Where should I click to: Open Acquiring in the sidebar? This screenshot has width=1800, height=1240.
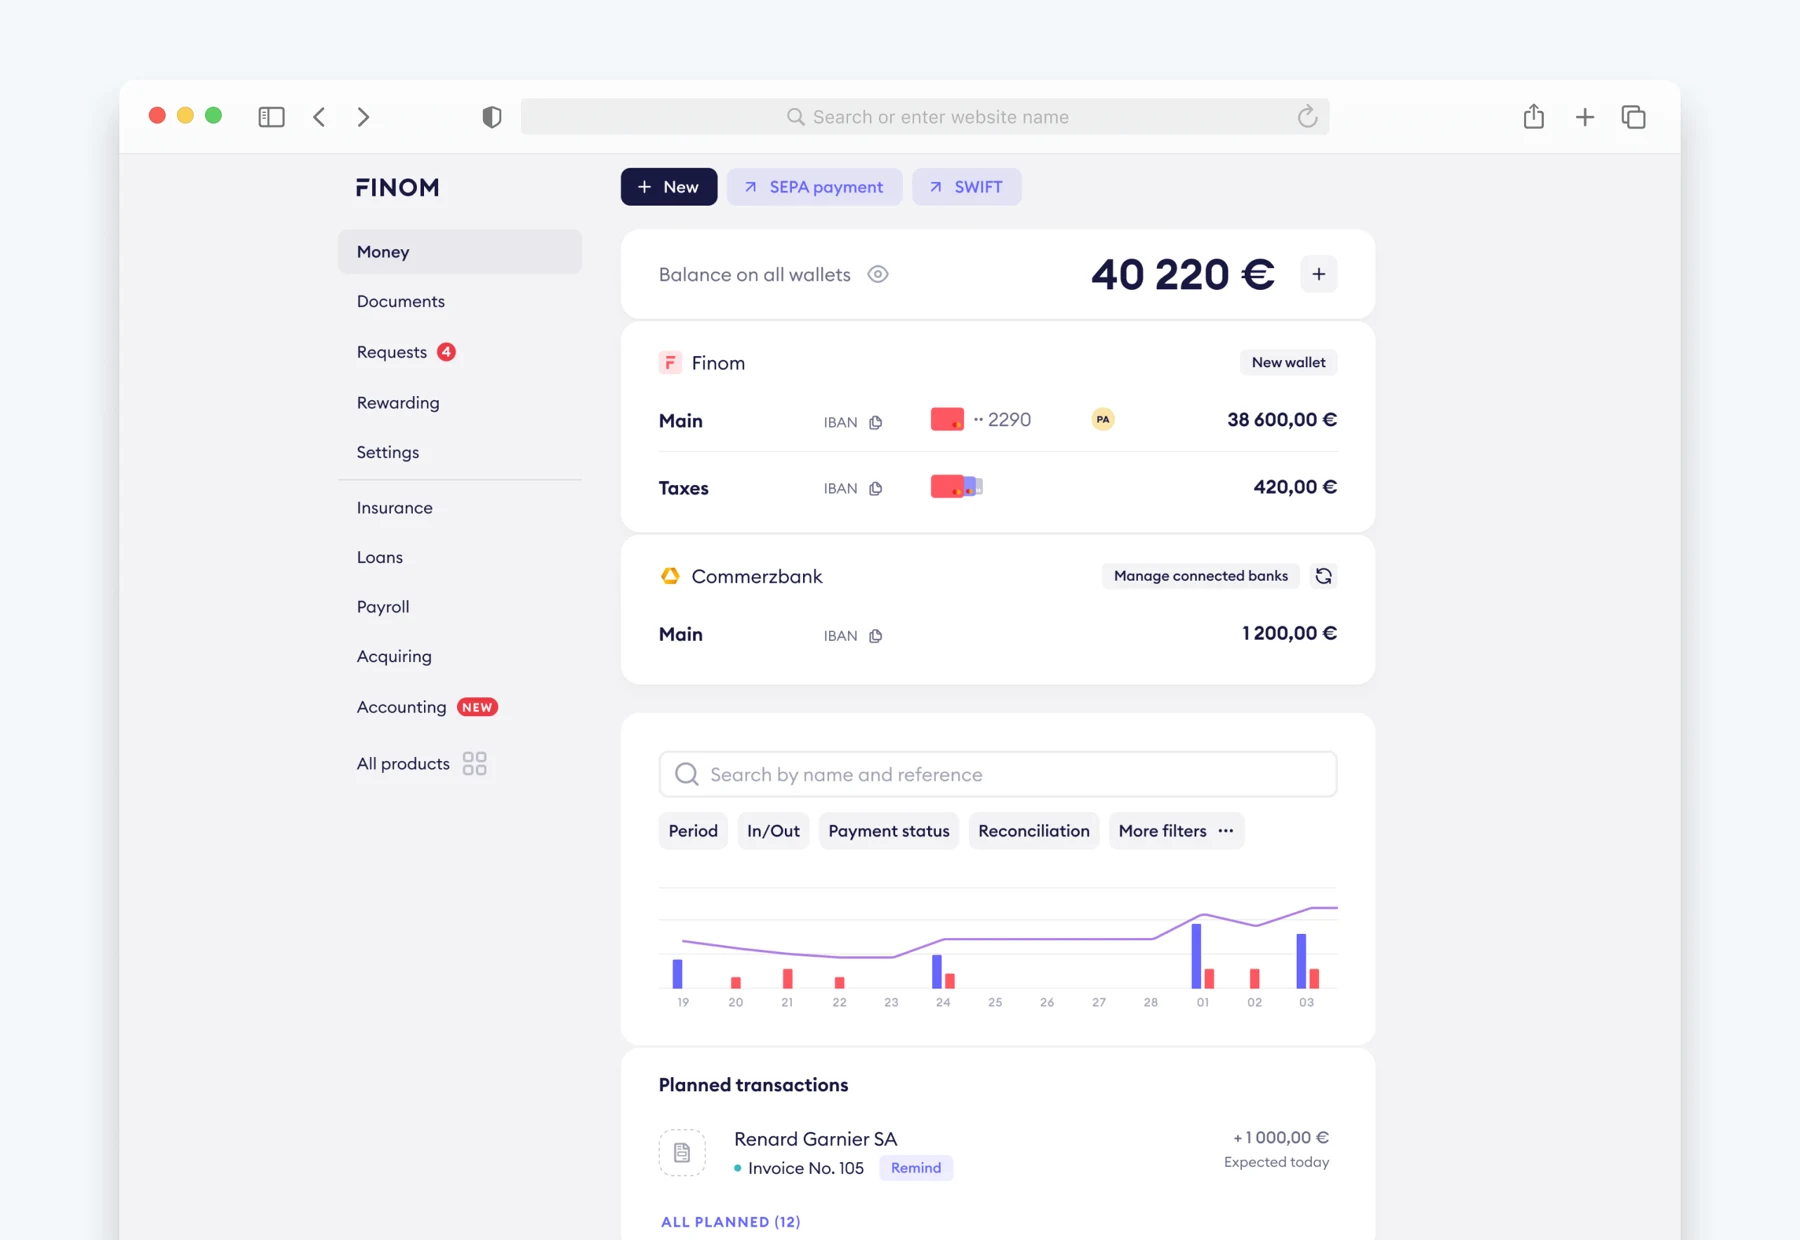point(394,657)
